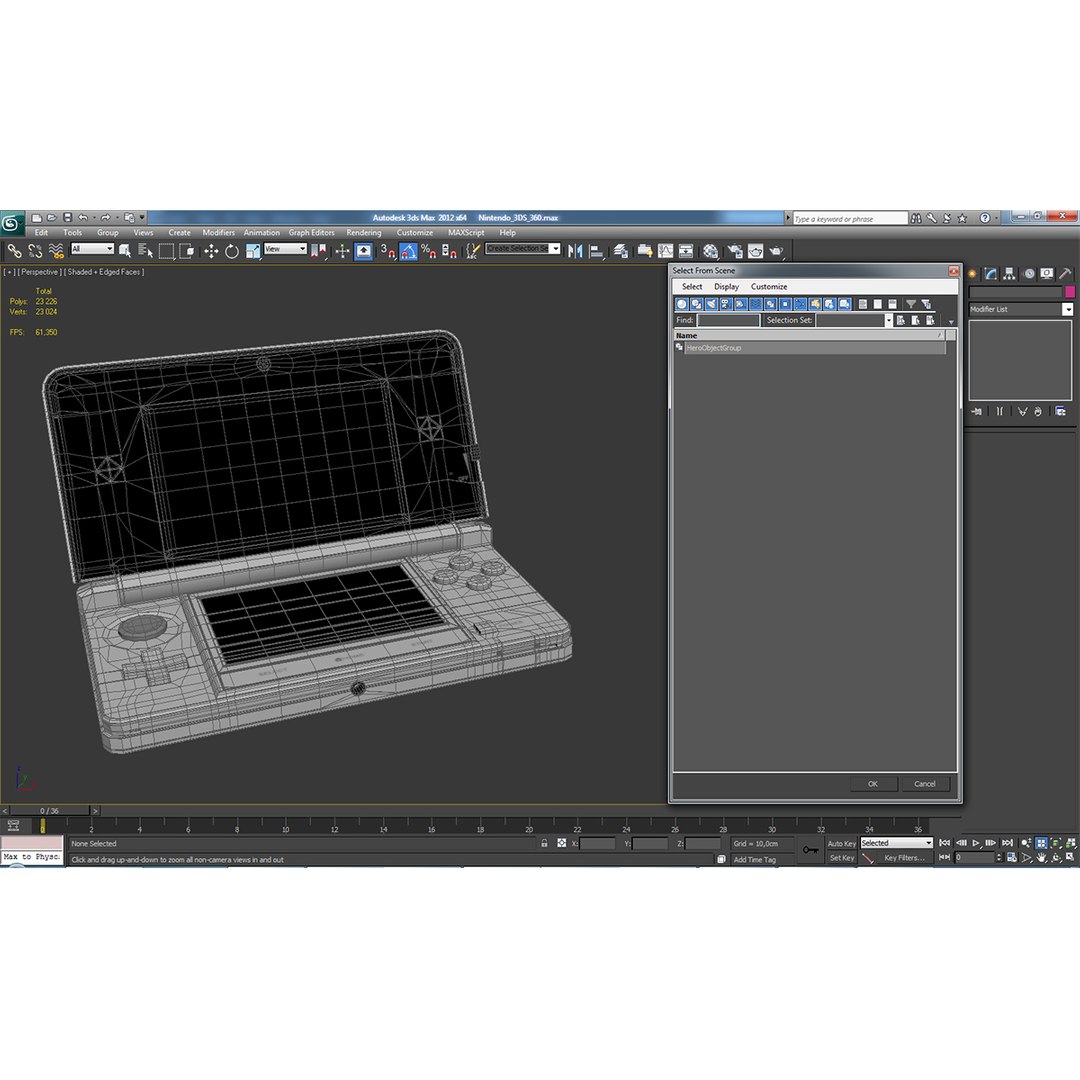Toggle the selection lock icon in status bar
This screenshot has width=1080, height=1080.
[x=544, y=843]
